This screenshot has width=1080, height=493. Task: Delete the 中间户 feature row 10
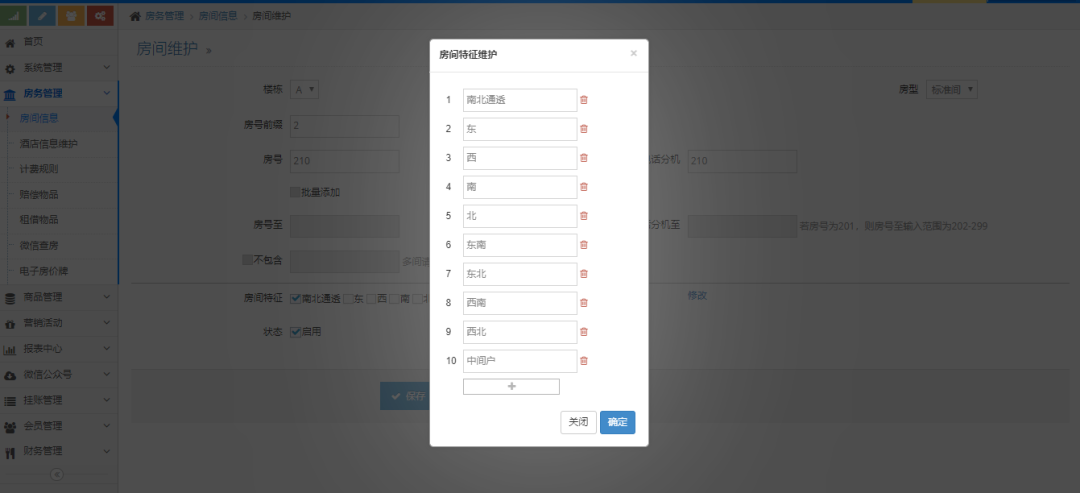[x=584, y=361]
